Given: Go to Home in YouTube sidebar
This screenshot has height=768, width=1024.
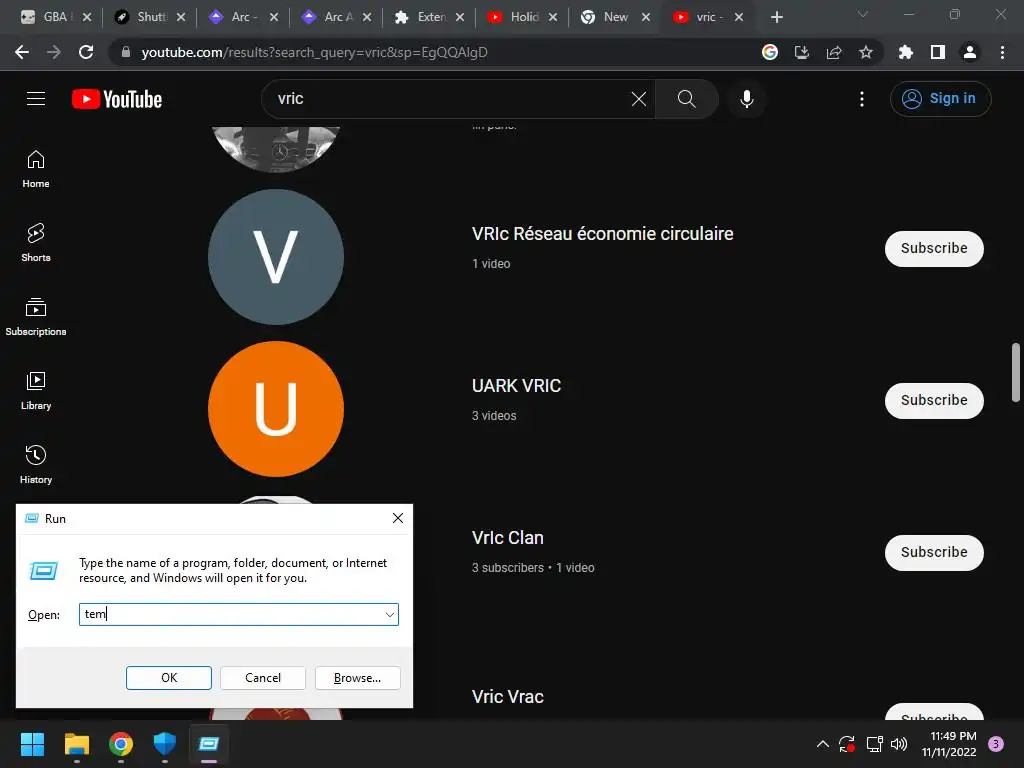Looking at the screenshot, I should (36, 169).
